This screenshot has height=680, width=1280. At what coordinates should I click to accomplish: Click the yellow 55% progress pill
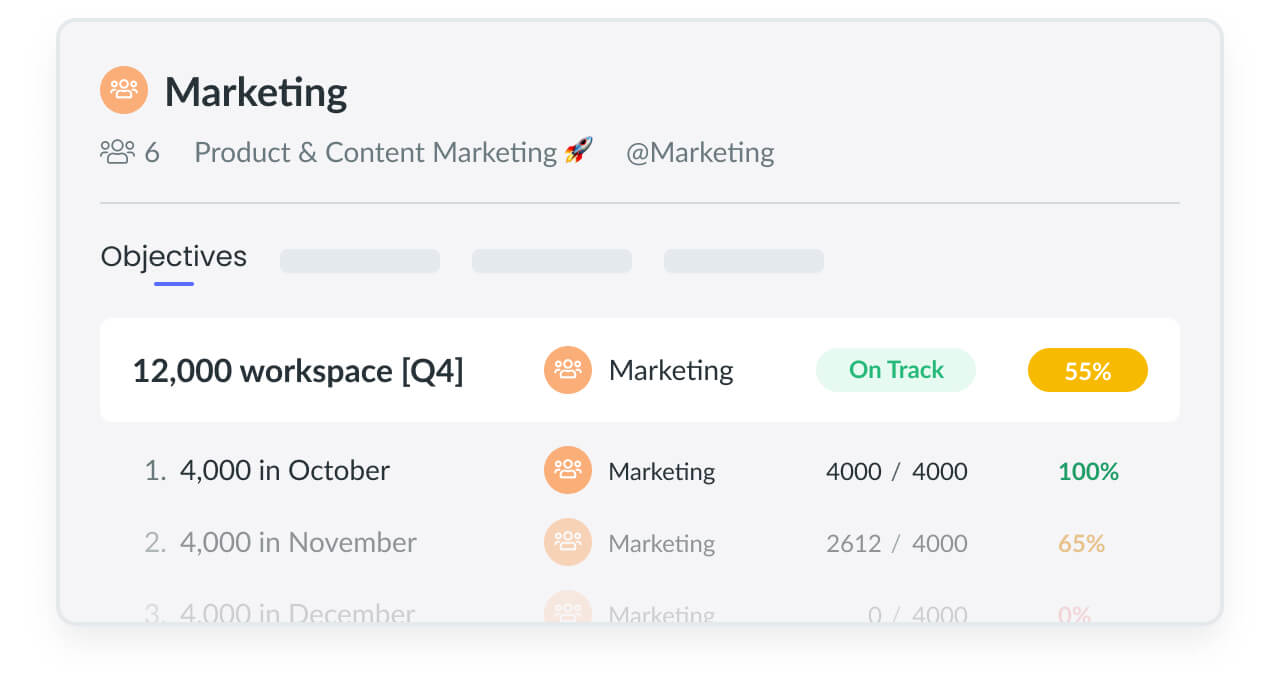point(1088,370)
